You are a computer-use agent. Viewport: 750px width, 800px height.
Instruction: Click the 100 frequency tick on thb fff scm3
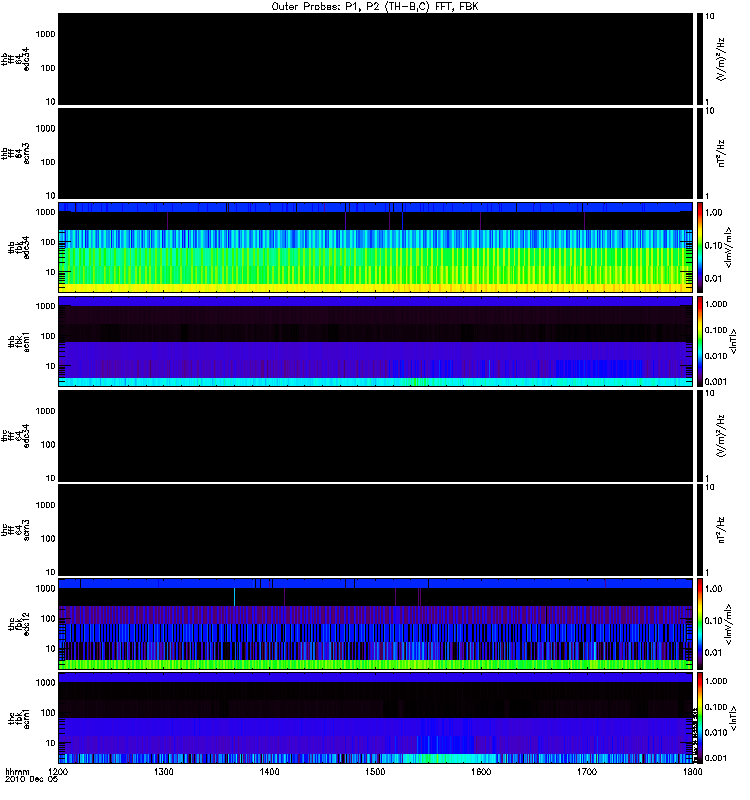tap(48, 162)
